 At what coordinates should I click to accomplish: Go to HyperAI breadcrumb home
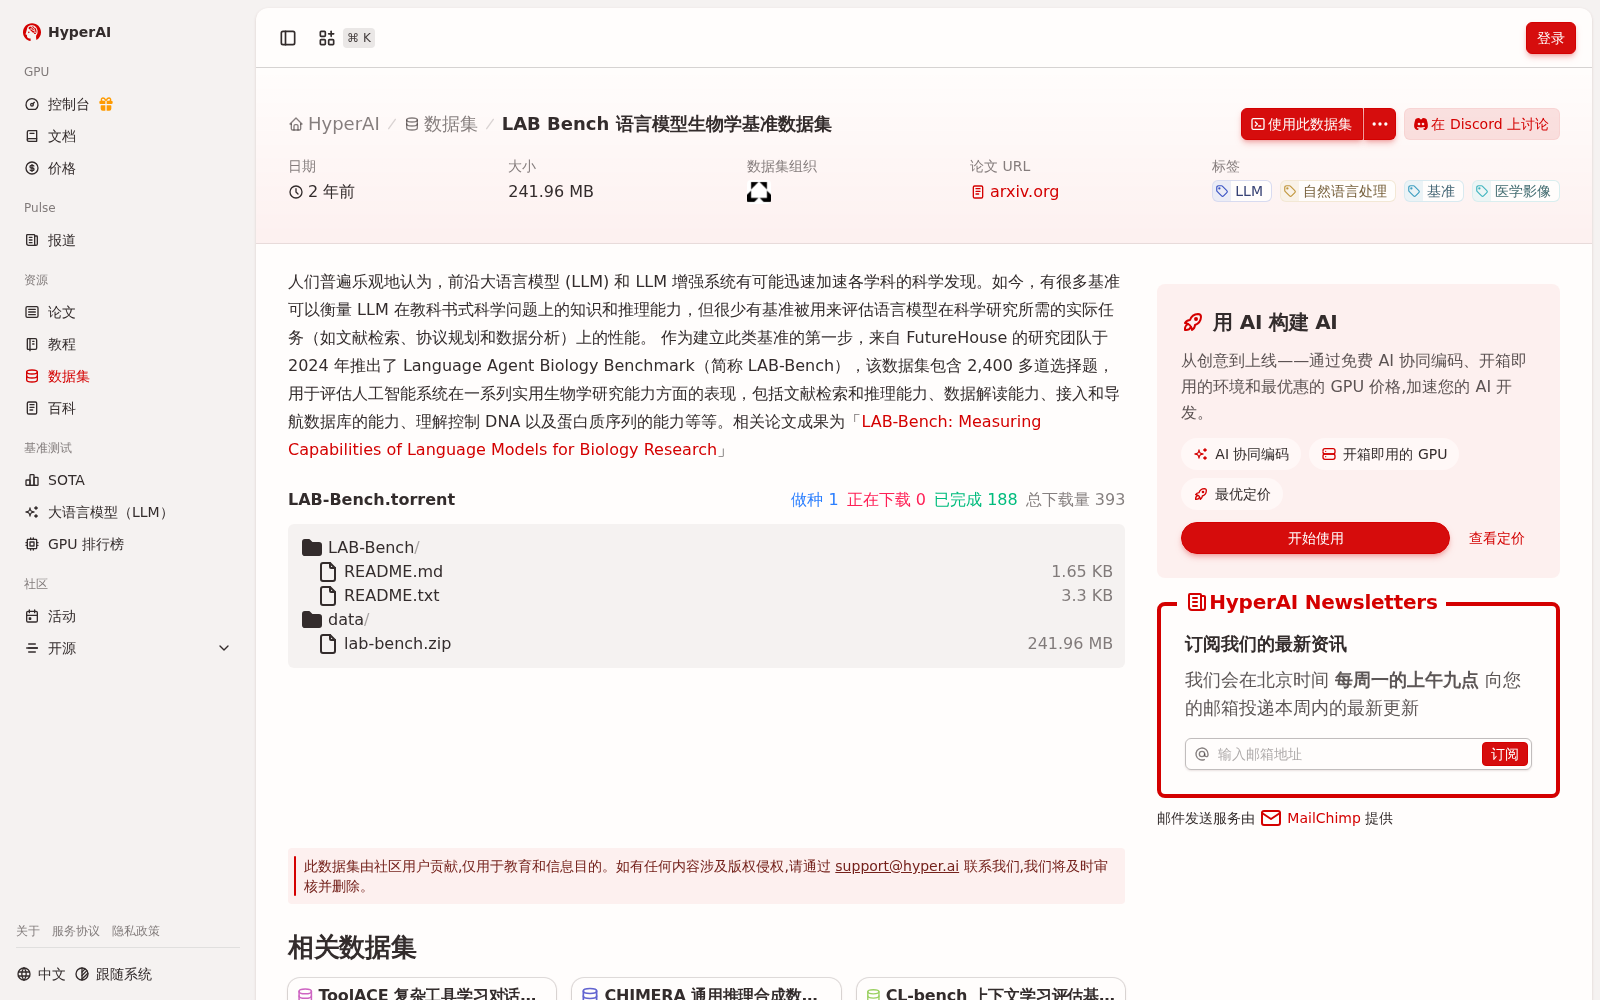point(334,124)
